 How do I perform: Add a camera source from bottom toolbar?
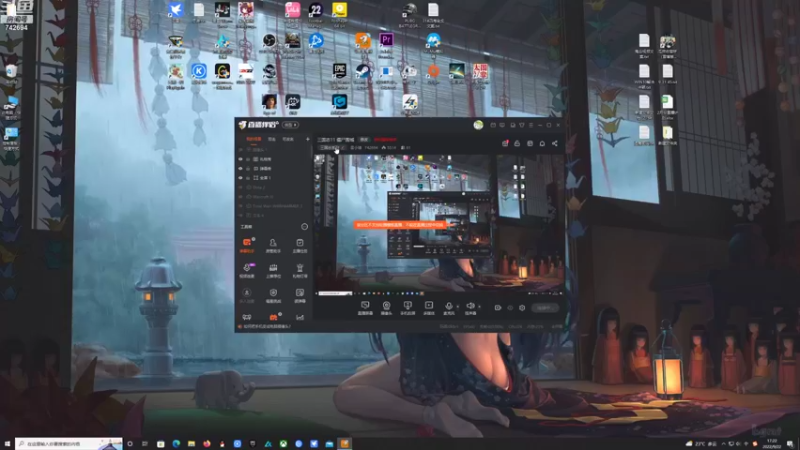coord(386,307)
